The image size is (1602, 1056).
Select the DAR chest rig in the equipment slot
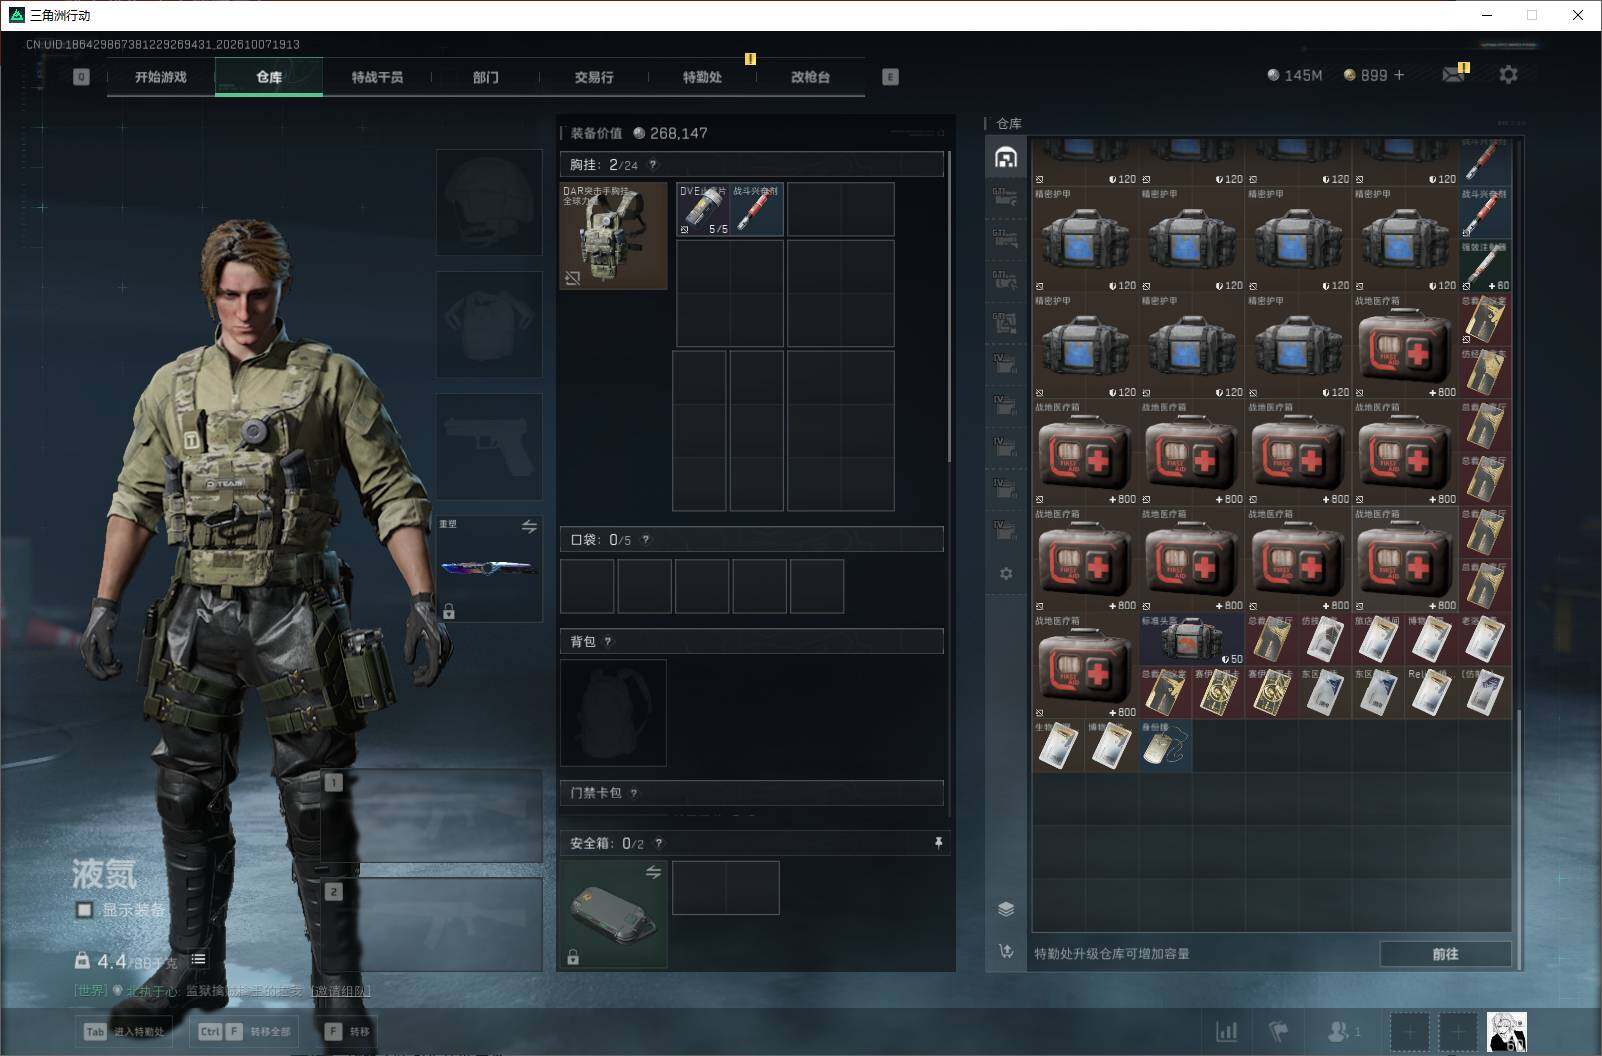coord(613,236)
